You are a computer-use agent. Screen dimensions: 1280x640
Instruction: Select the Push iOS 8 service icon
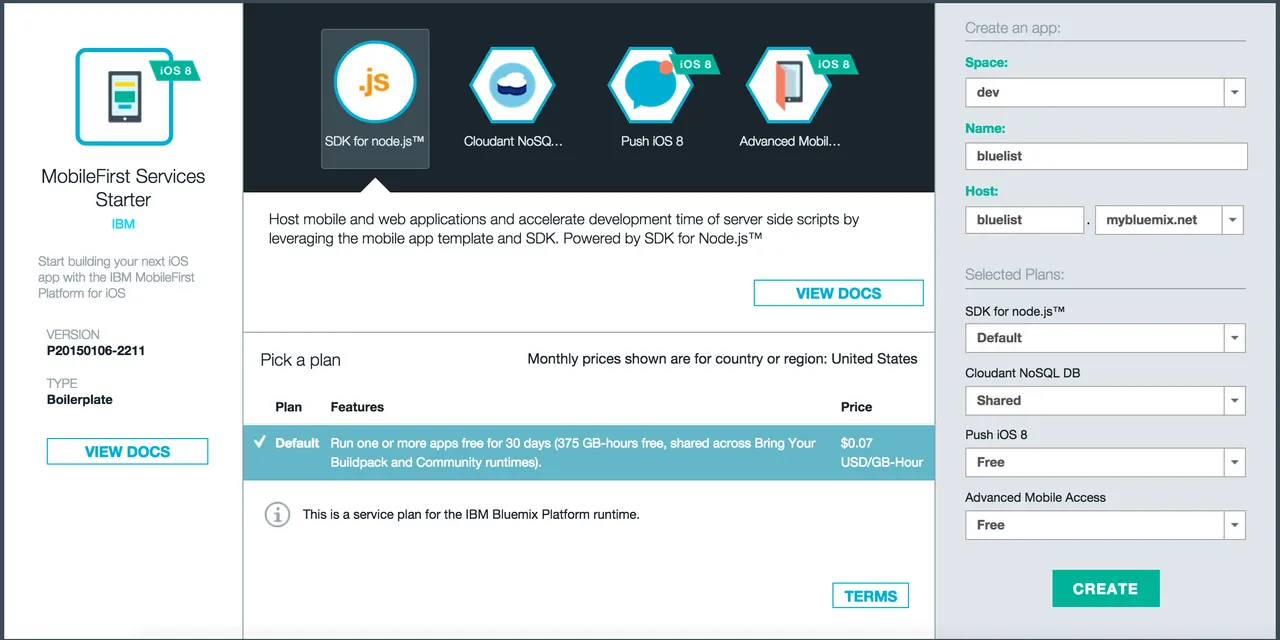point(652,85)
